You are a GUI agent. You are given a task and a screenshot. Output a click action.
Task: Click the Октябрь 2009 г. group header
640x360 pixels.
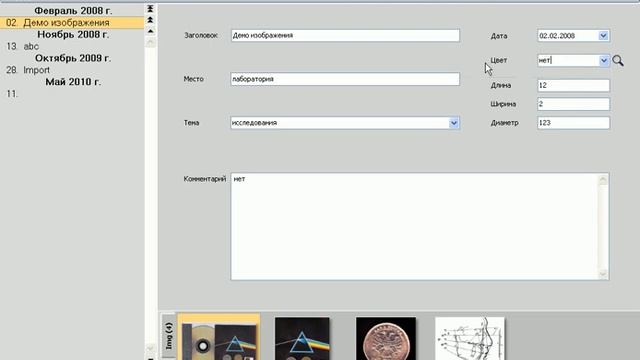coord(73,58)
